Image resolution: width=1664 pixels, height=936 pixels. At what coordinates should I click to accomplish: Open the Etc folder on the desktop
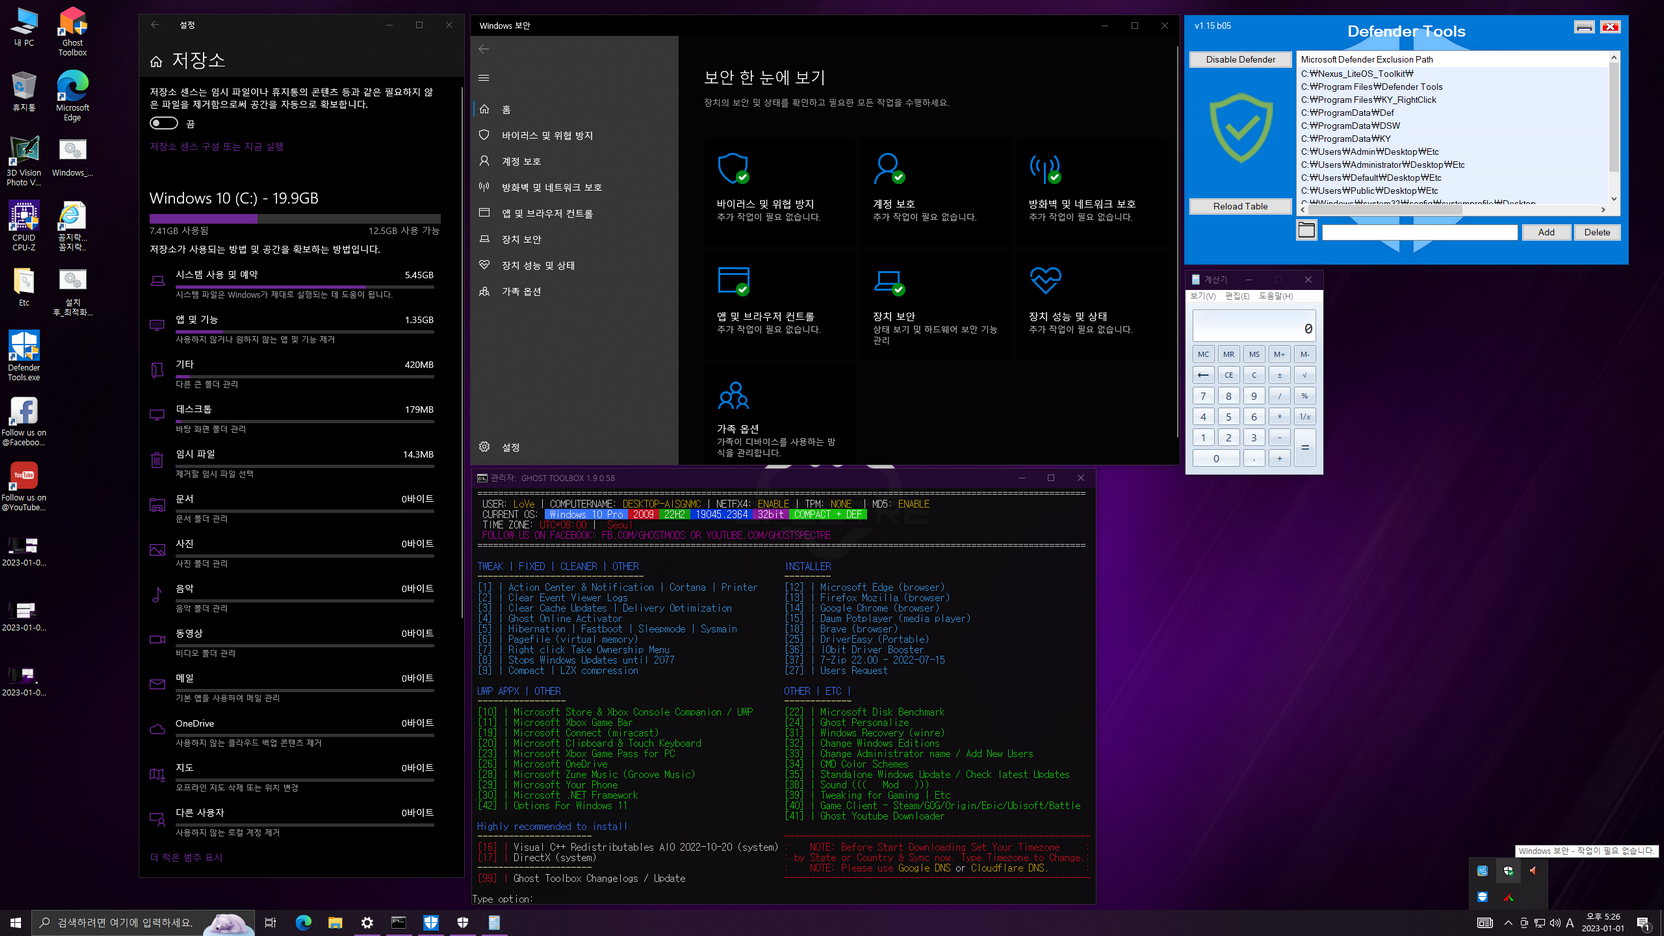(23, 287)
